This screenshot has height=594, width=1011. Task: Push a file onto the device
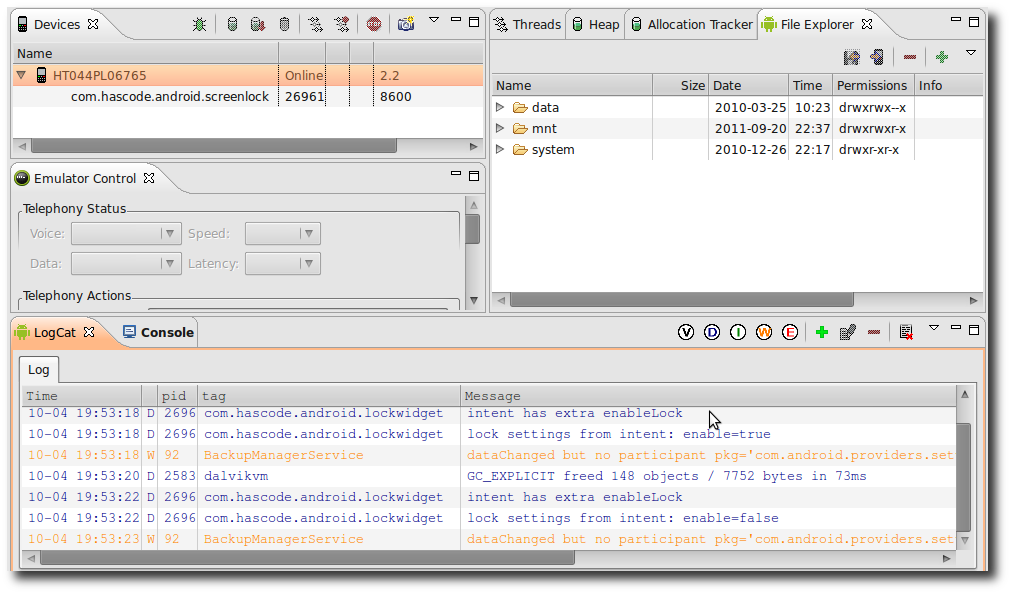point(877,57)
